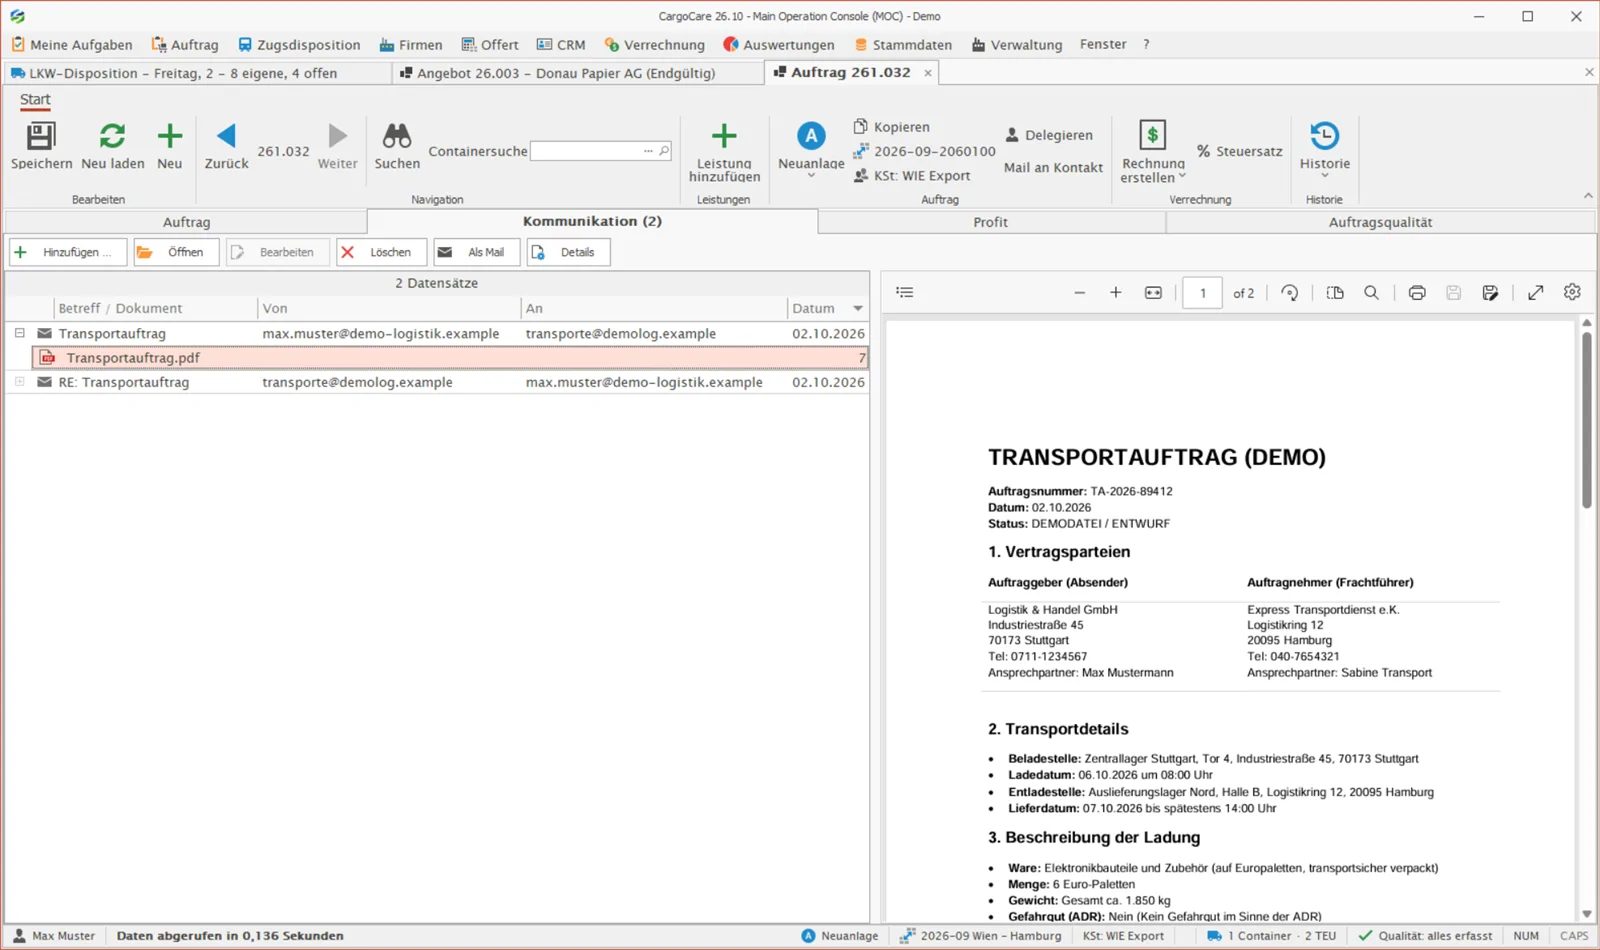Send selection Als Mail
The image size is (1600, 950).
476,252
